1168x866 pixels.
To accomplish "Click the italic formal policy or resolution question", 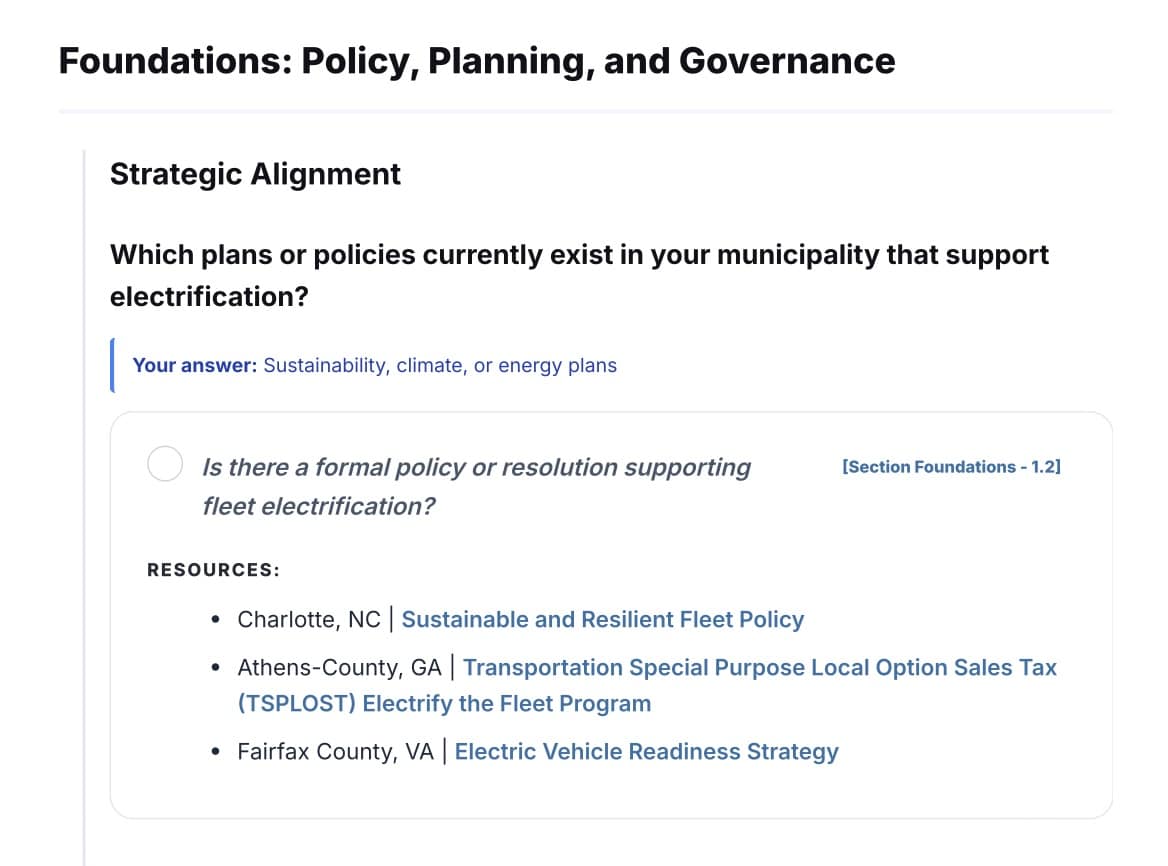I will (x=476, y=486).
